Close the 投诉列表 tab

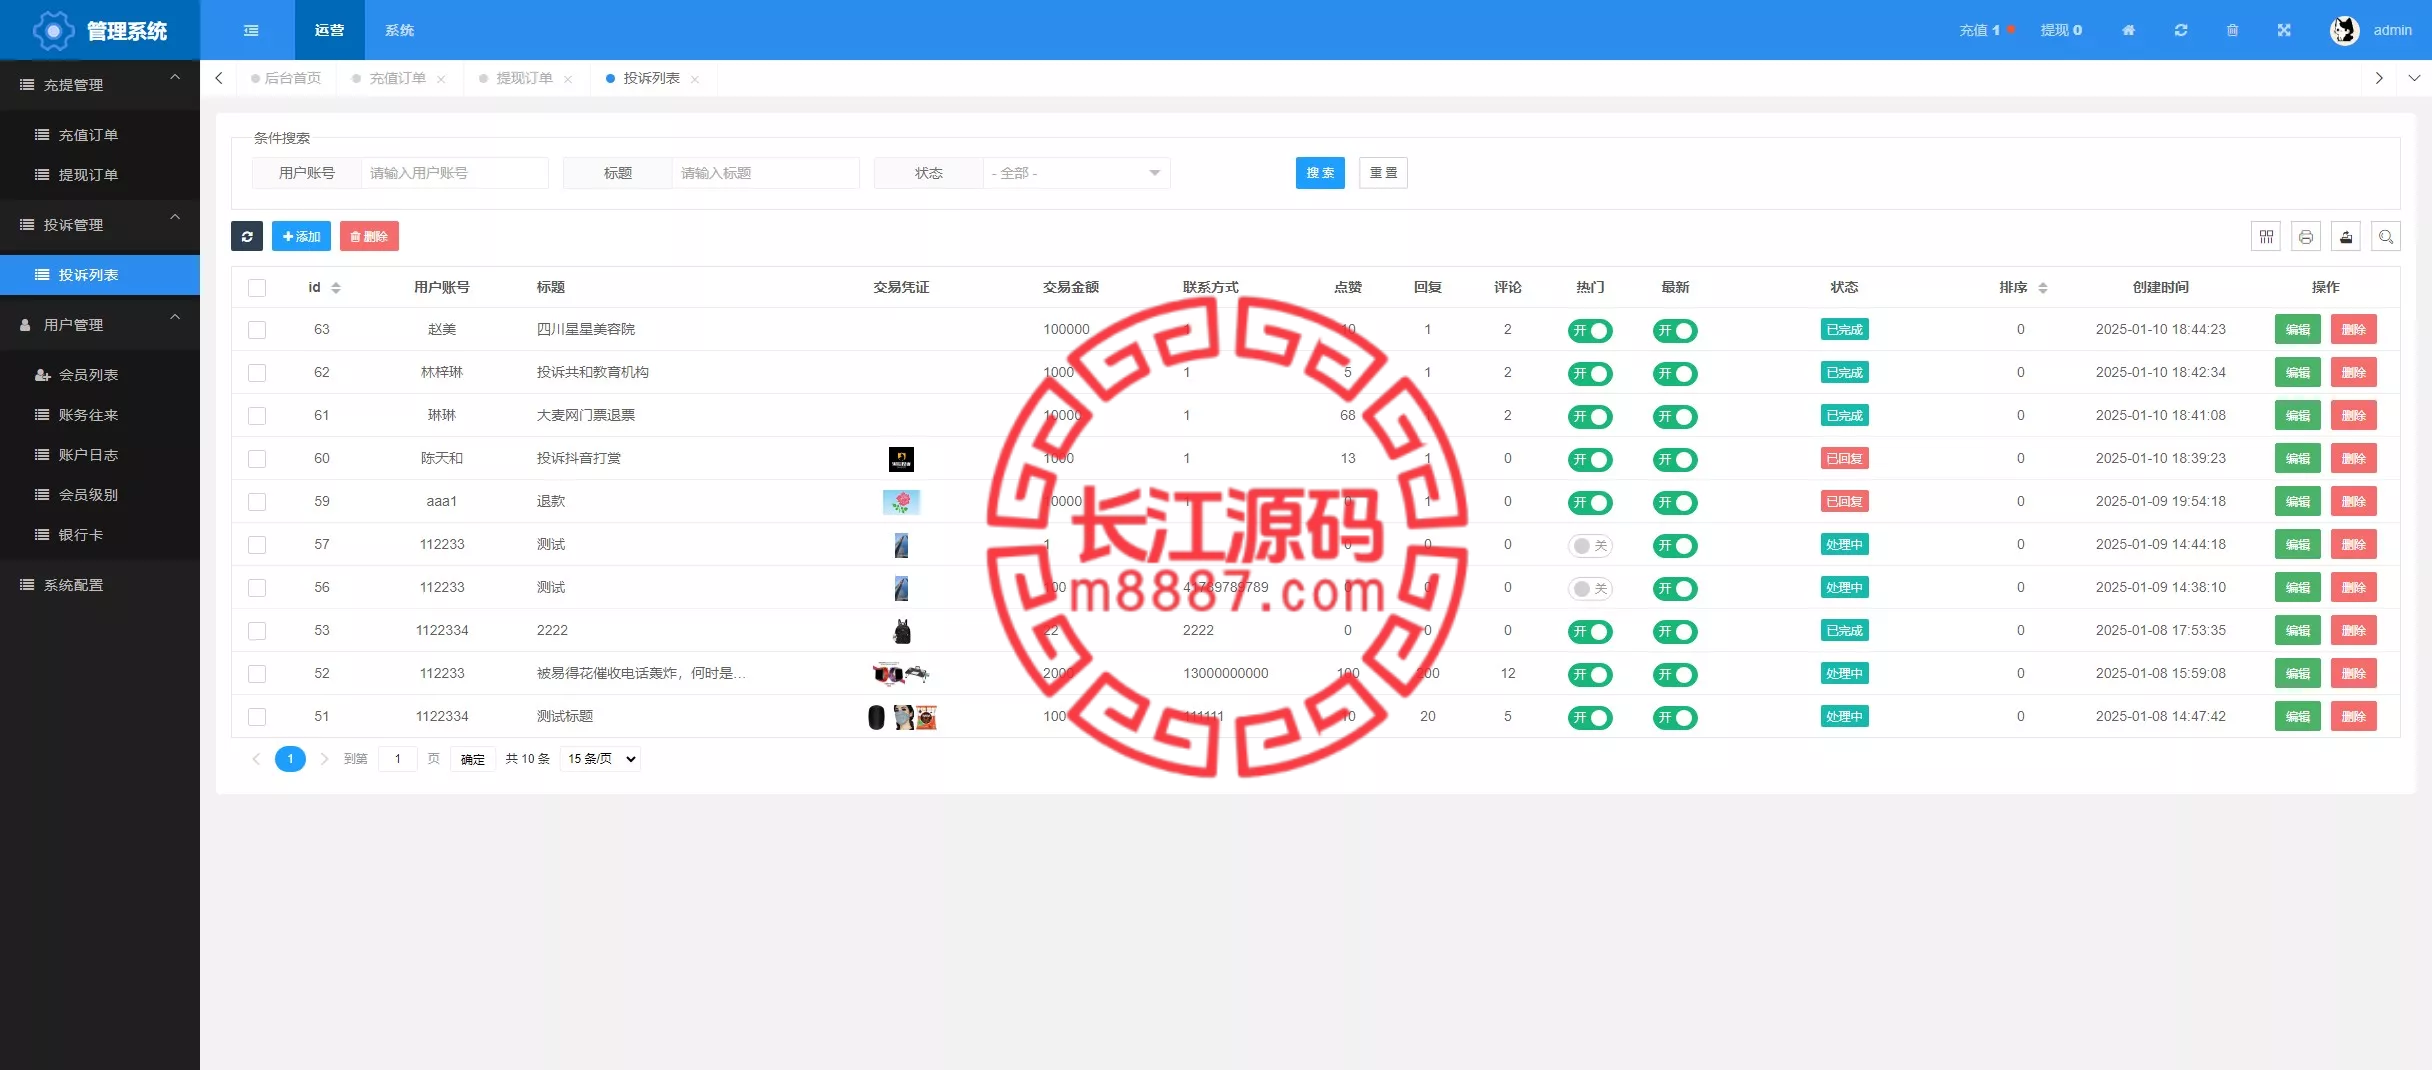(695, 79)
